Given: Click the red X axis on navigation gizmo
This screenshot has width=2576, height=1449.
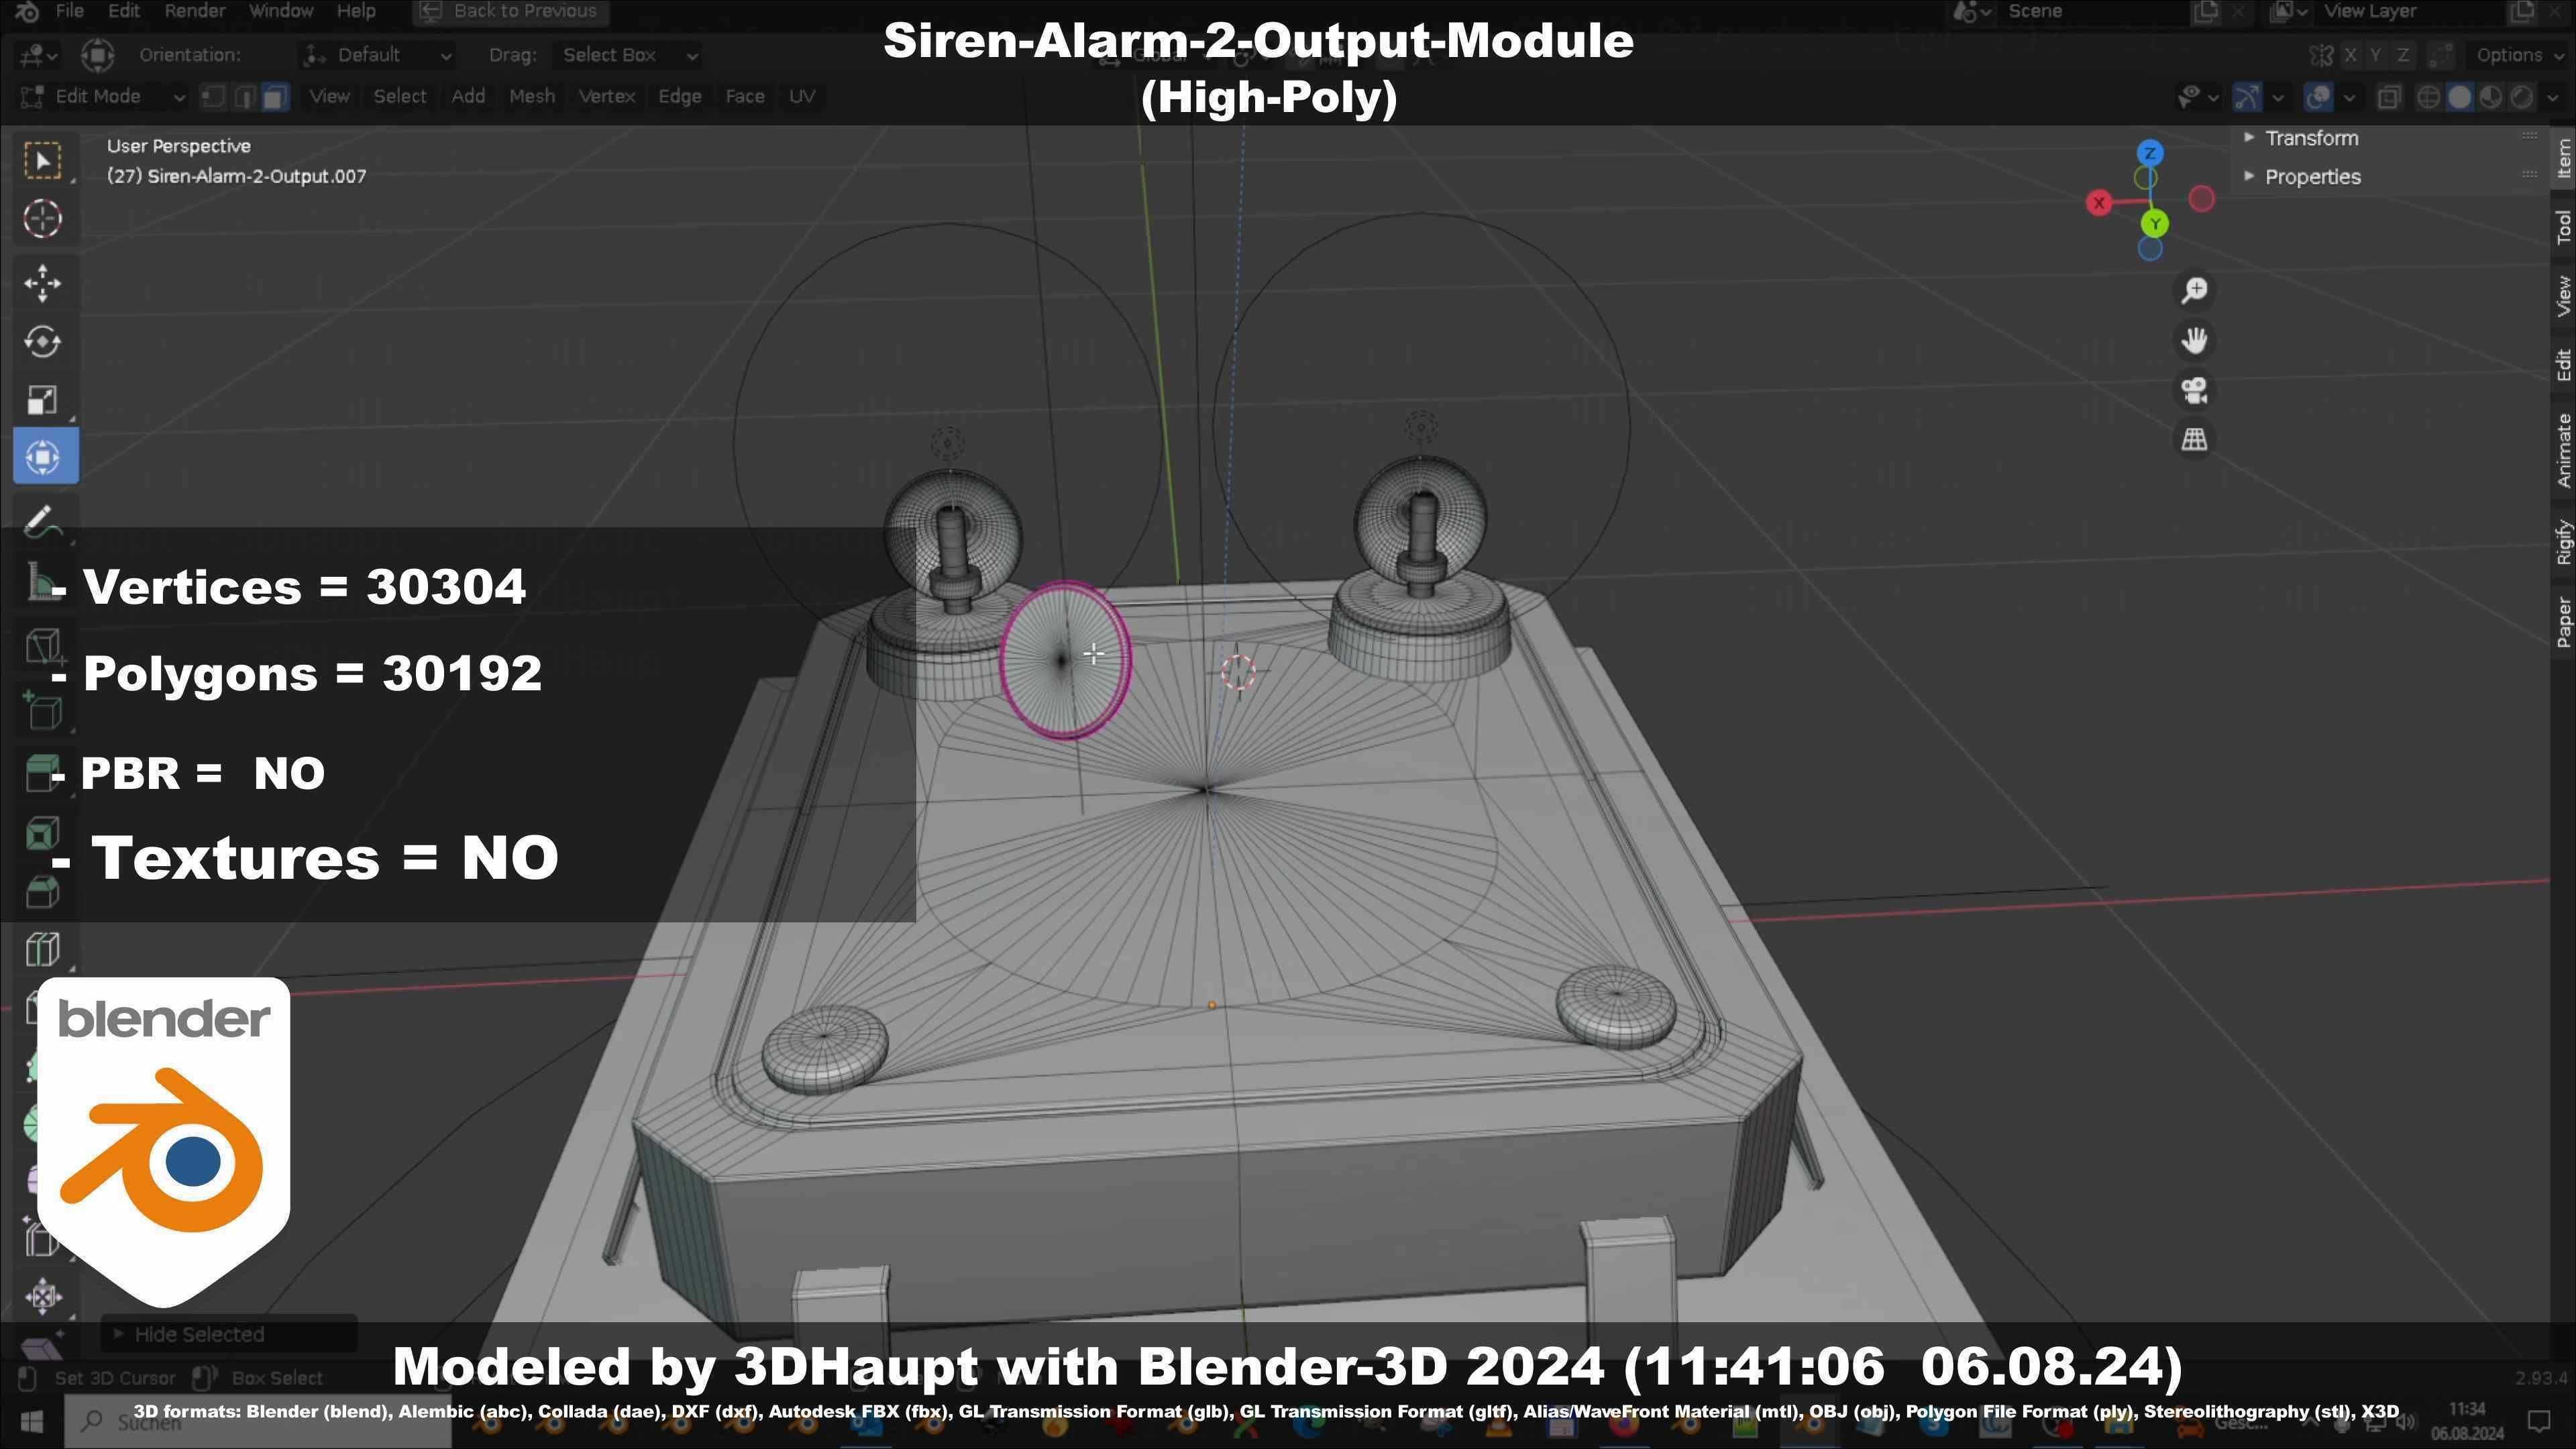Looking at the screenshot, I should 2099,203.
